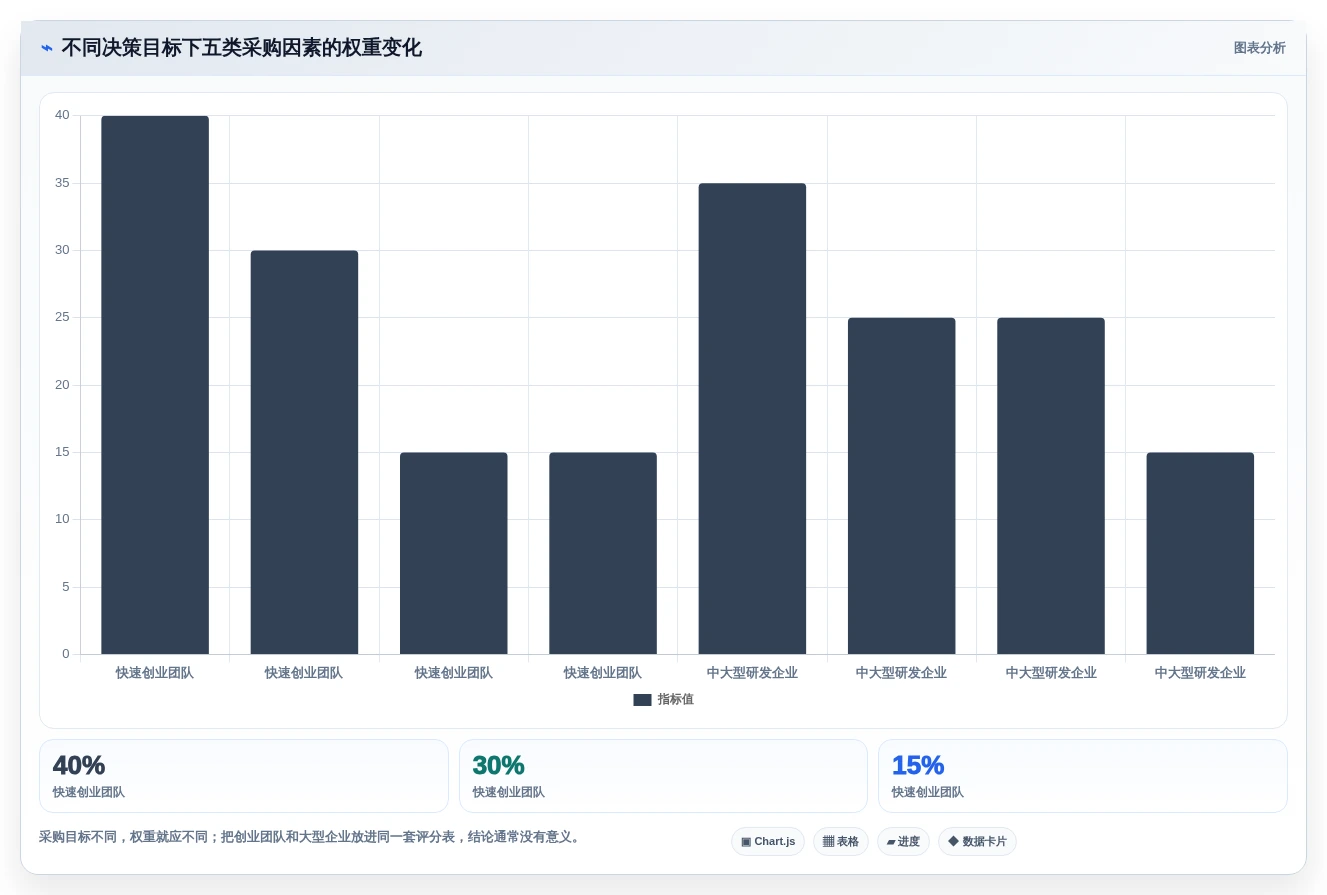Click the grid icon on the 表格 chip

(828, 842)
